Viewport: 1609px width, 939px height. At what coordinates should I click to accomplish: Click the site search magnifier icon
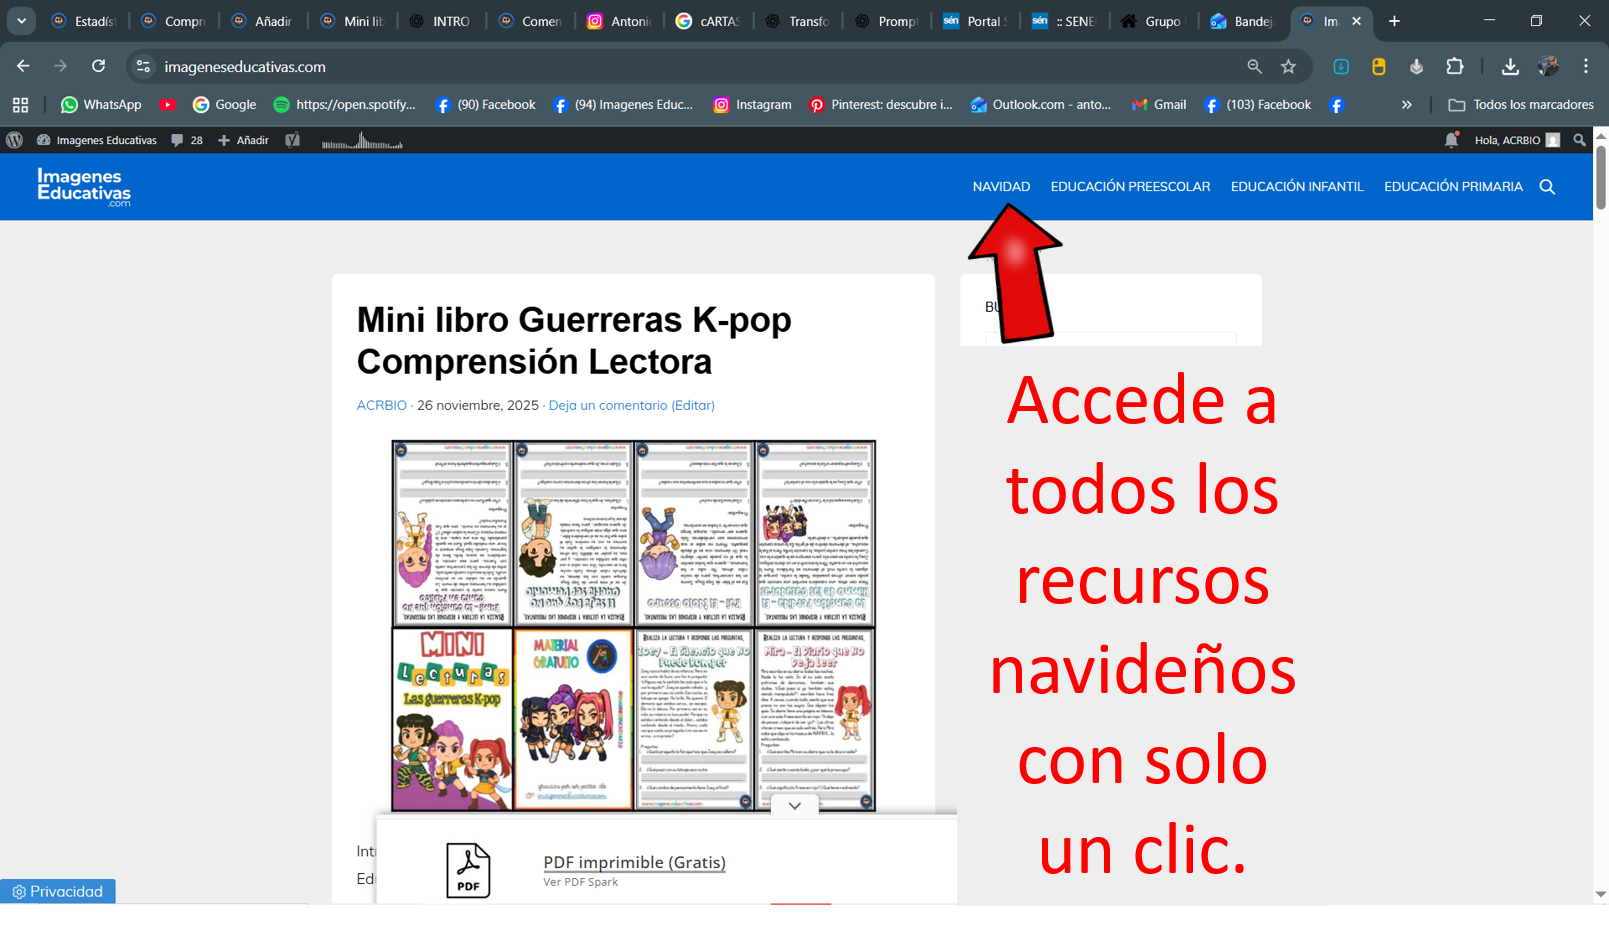pos(1547,187)
